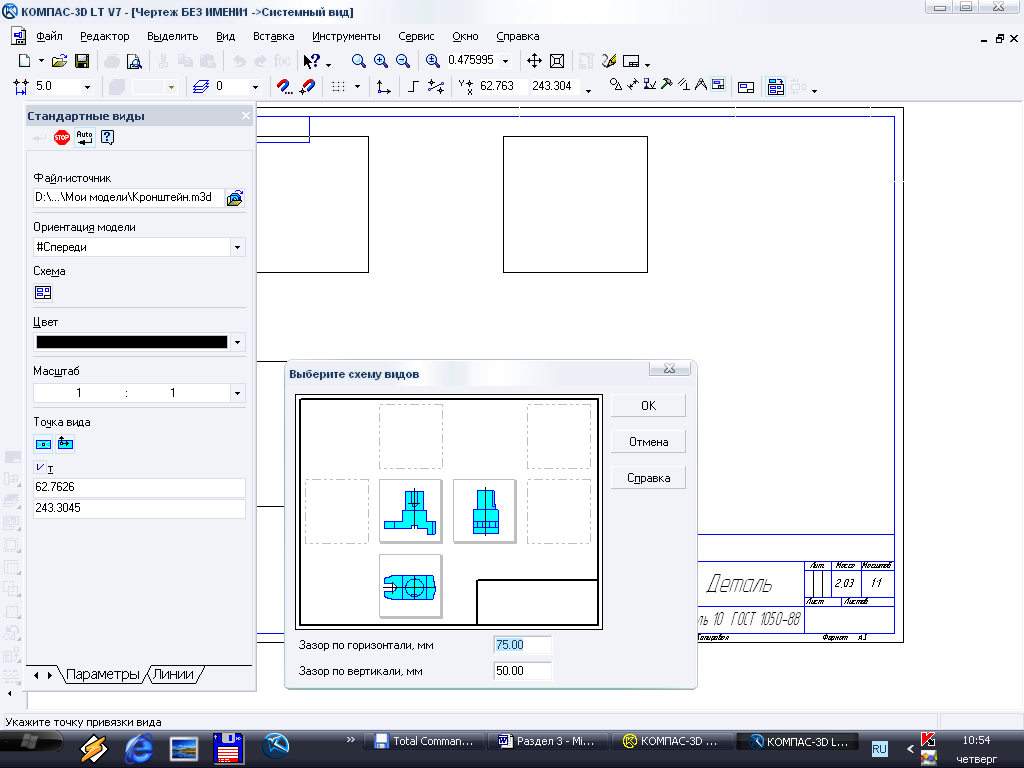Click the Stop command icon in panel
1024x768 pixels.
click(x=61, y=137)
